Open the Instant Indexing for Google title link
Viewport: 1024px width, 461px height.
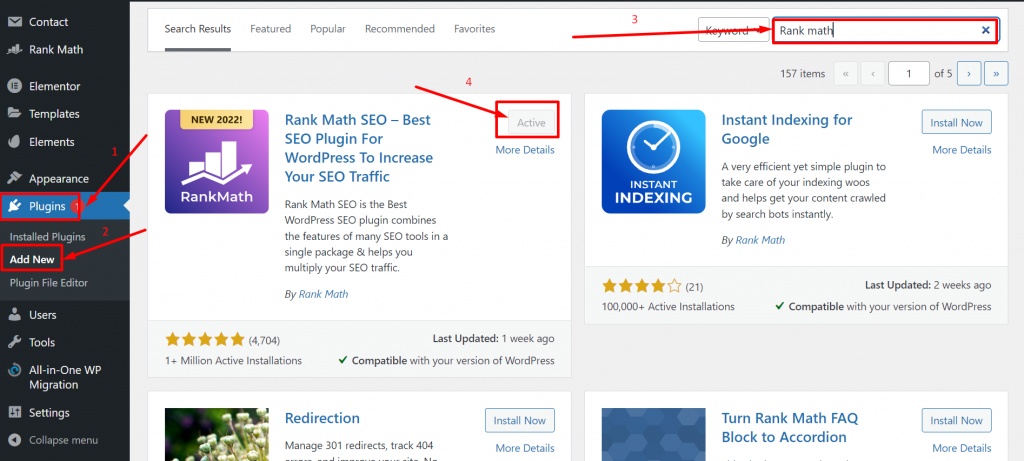point(787,129)
